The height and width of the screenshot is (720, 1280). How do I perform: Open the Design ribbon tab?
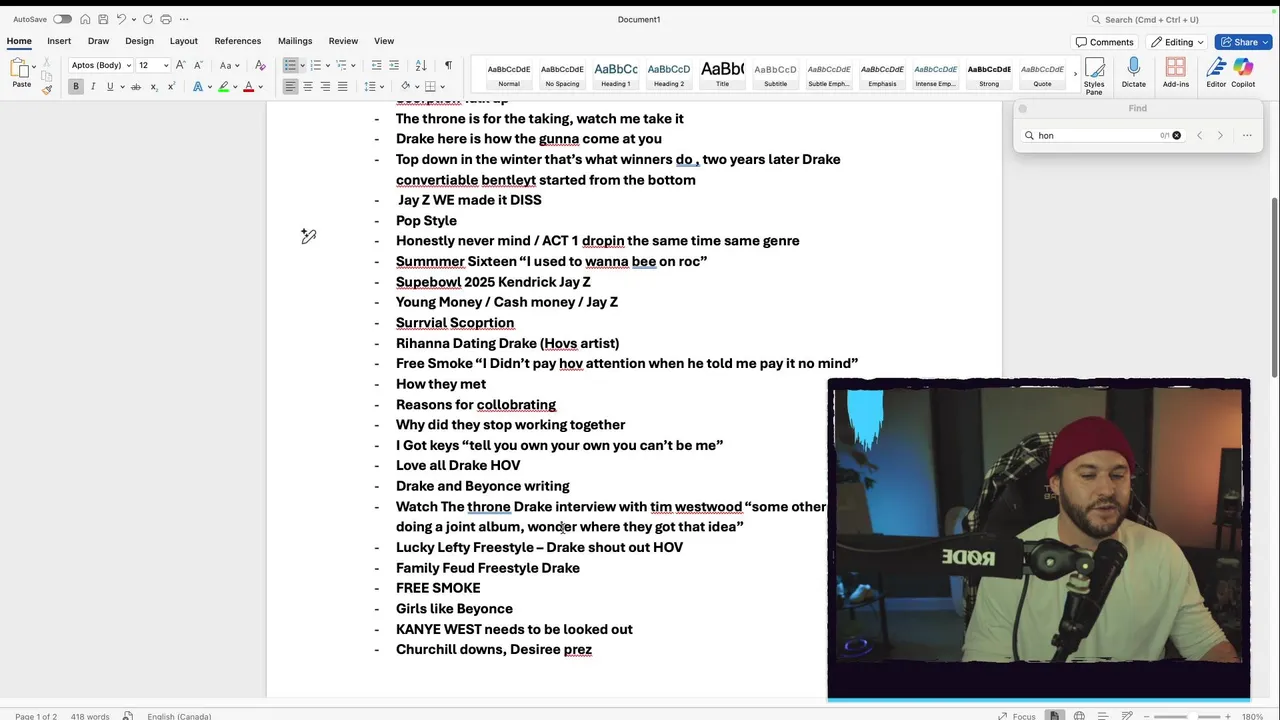pos(139,41)
